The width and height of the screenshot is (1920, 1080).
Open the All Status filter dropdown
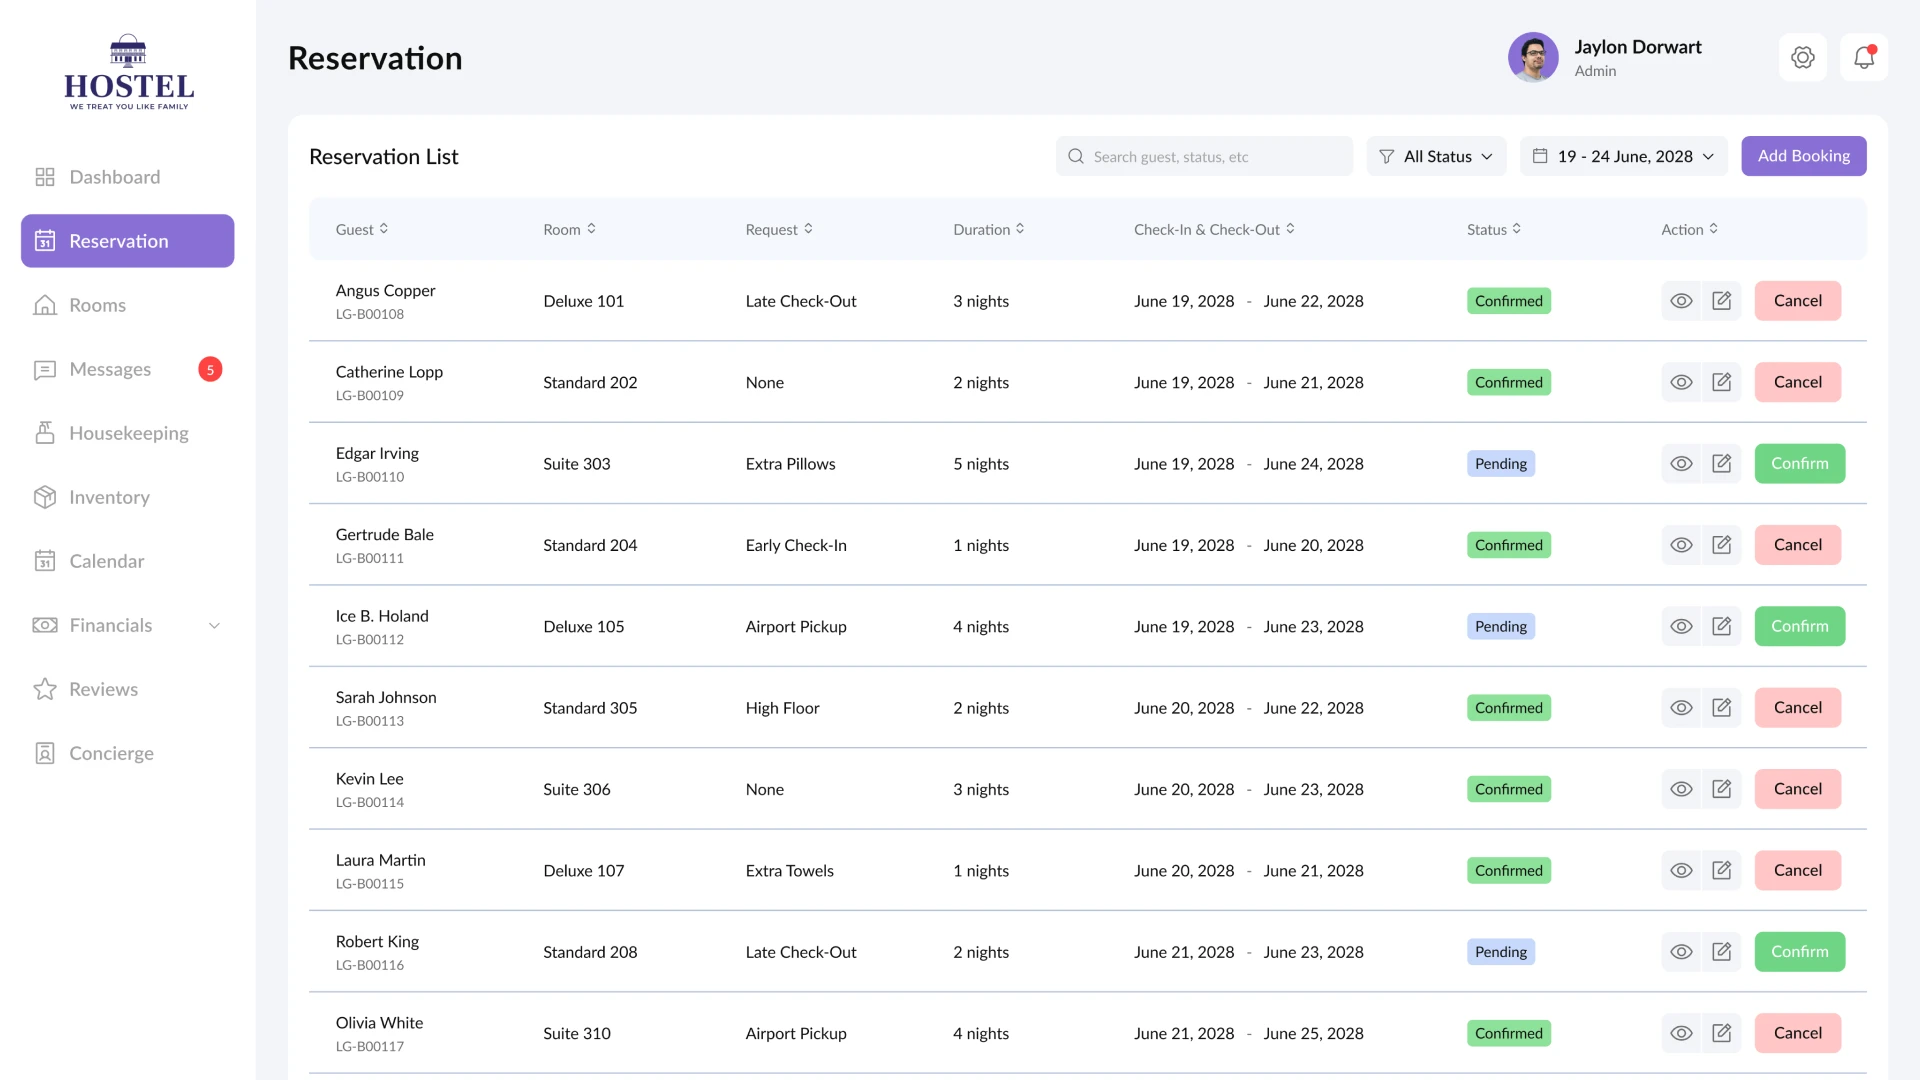pyautogui.click(x=1436, y=156)
